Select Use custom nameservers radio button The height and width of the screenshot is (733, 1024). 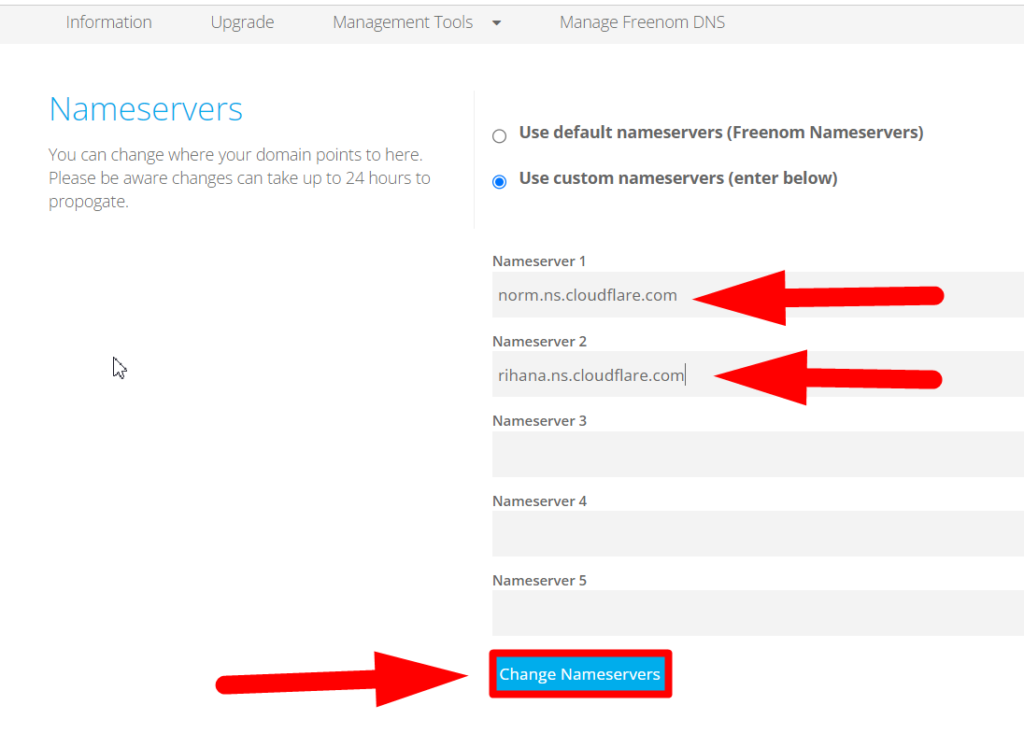(500, 182)
